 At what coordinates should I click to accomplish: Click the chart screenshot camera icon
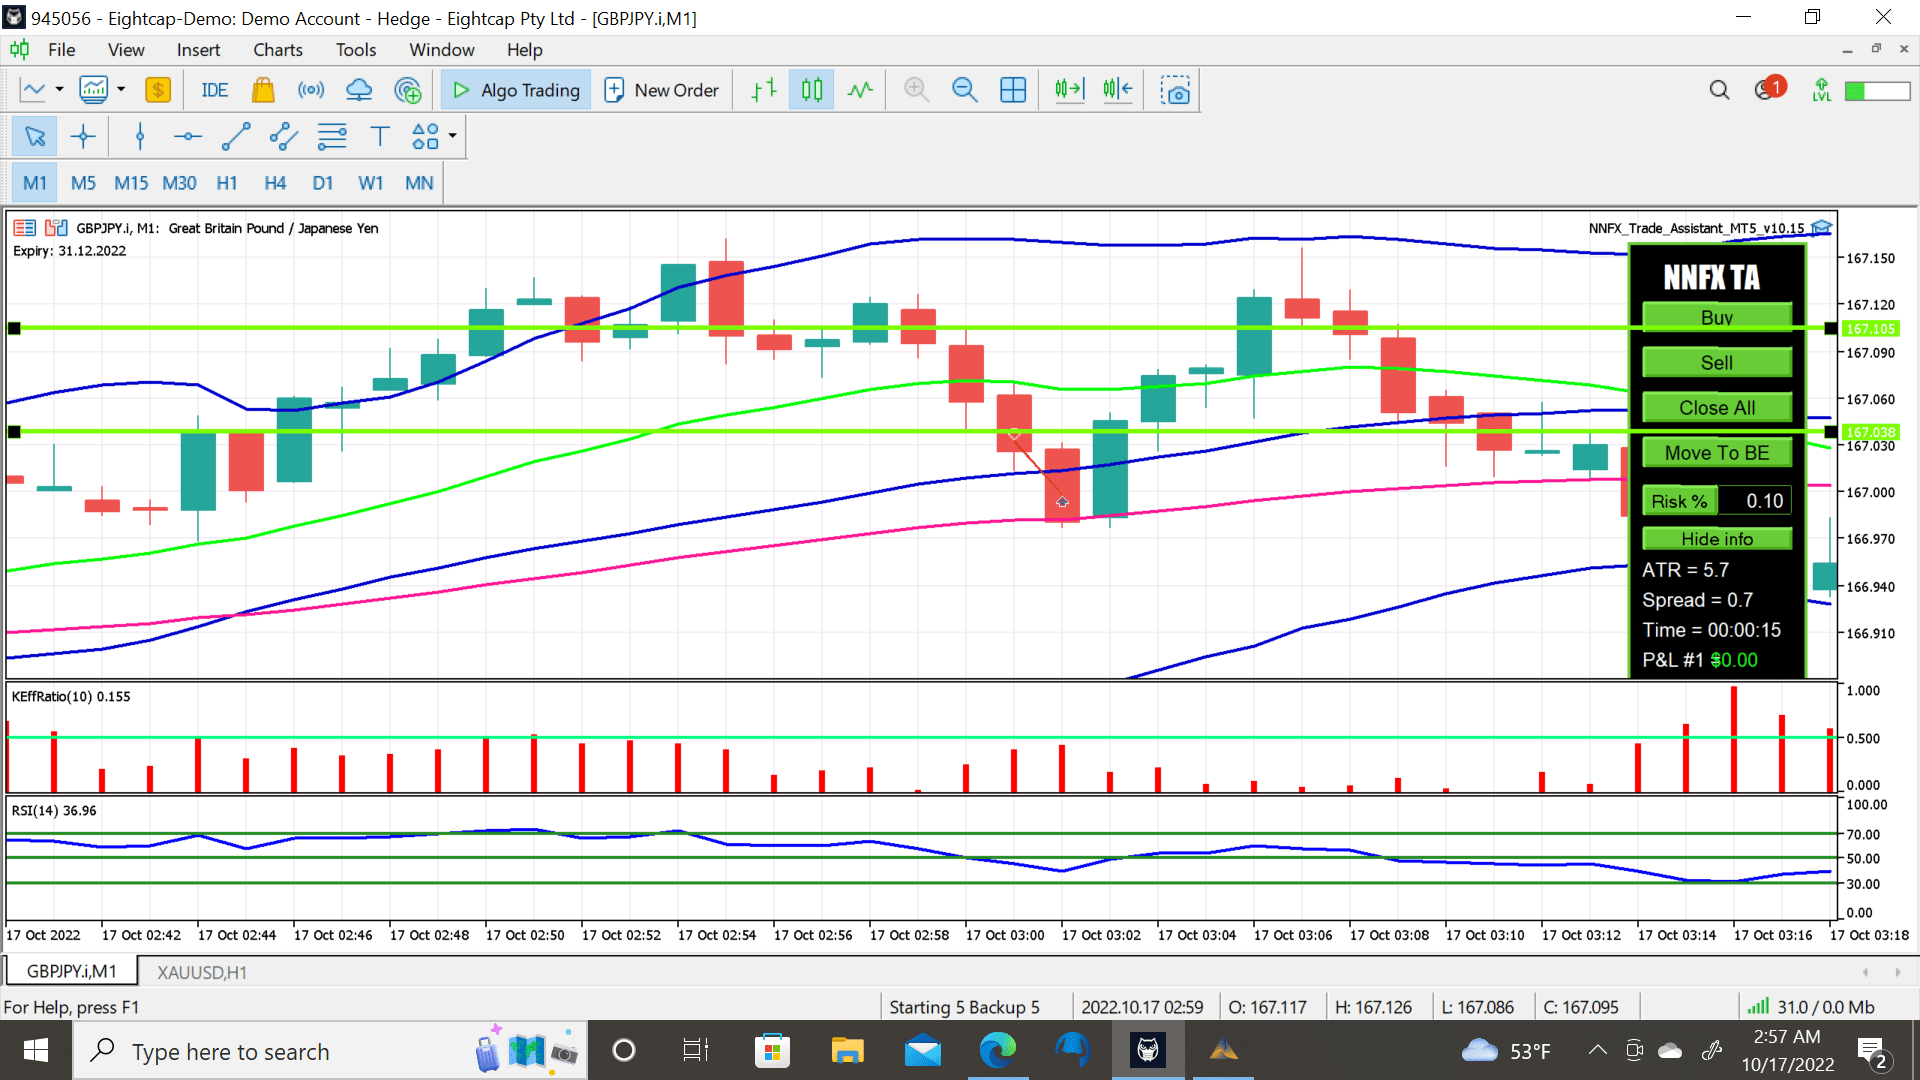pos(1175,90)
